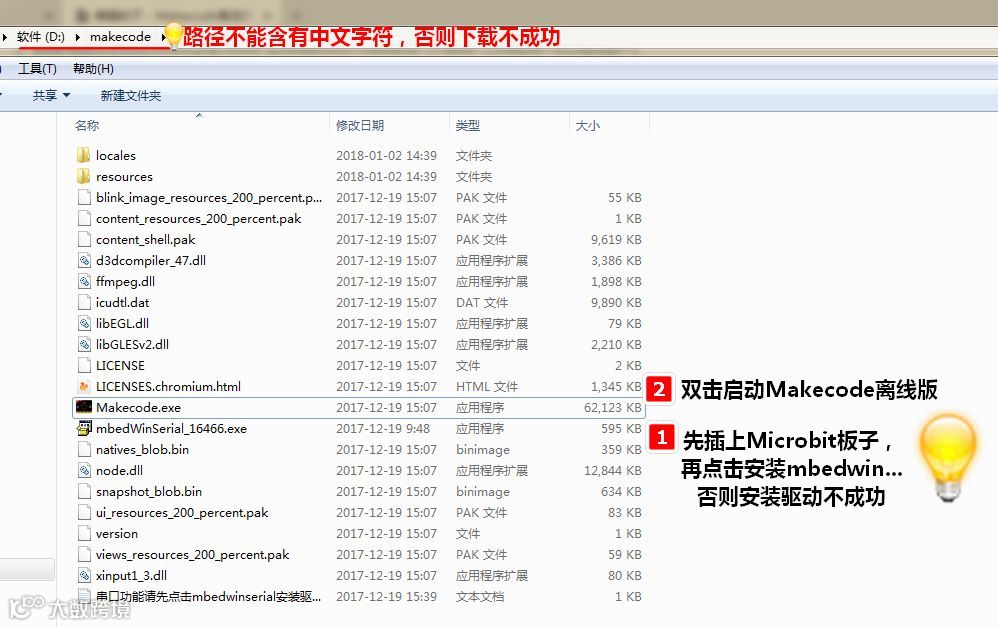Click the d3dcompiler_47.dll file icon
The image size is (998, 627).
click(84, 260)
